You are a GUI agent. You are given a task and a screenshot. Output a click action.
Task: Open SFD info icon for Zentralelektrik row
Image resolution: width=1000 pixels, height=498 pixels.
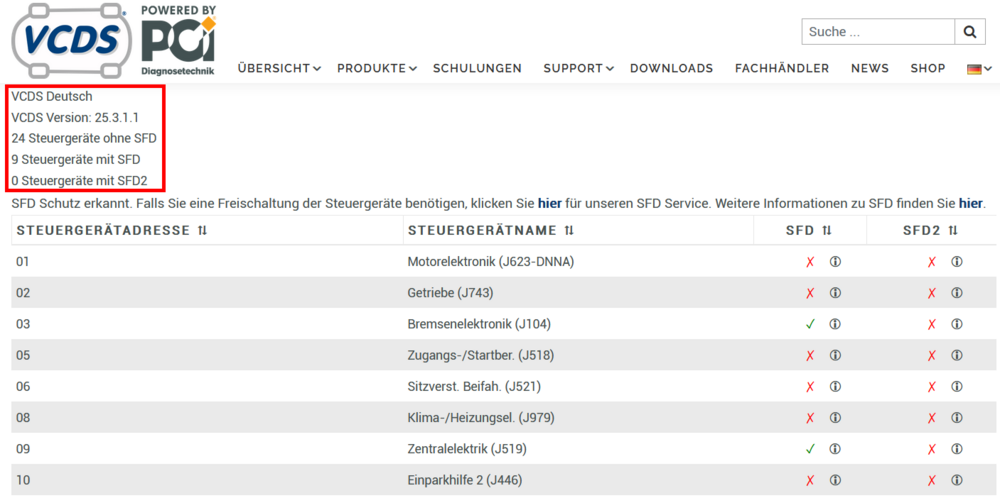[x=835, y=449]
